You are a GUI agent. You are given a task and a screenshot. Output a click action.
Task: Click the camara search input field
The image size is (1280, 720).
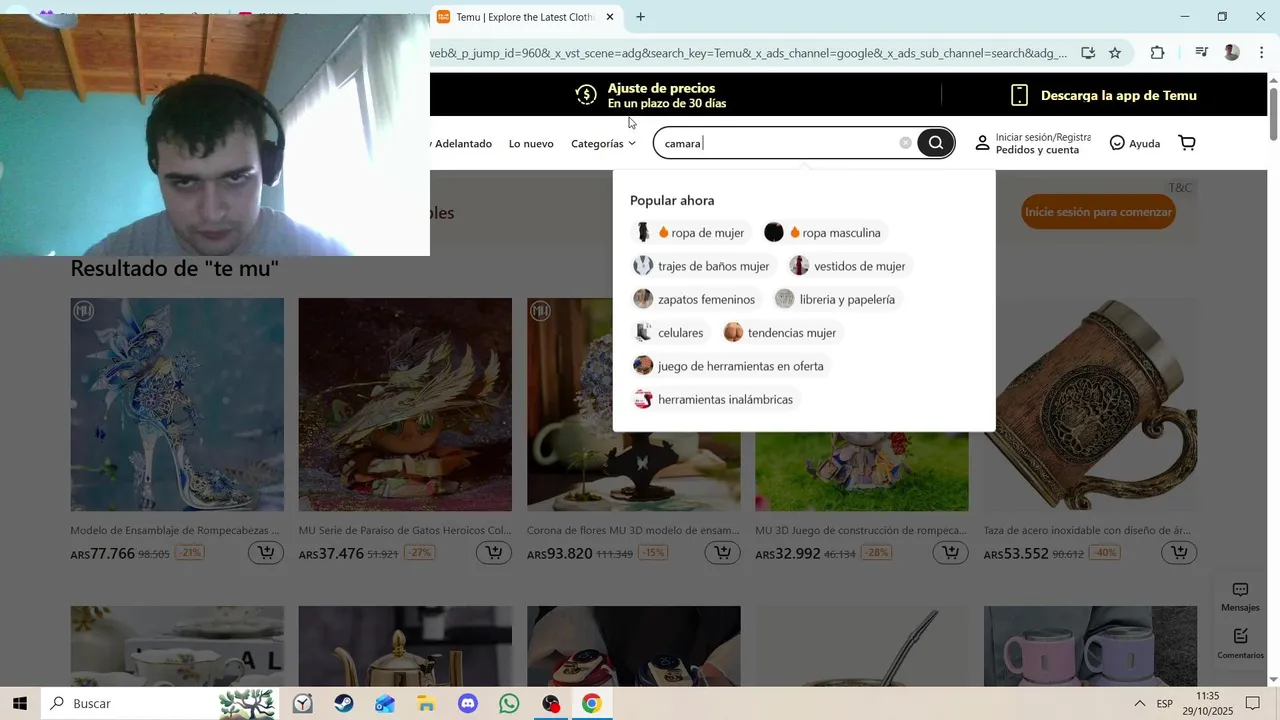coord(778,143)
